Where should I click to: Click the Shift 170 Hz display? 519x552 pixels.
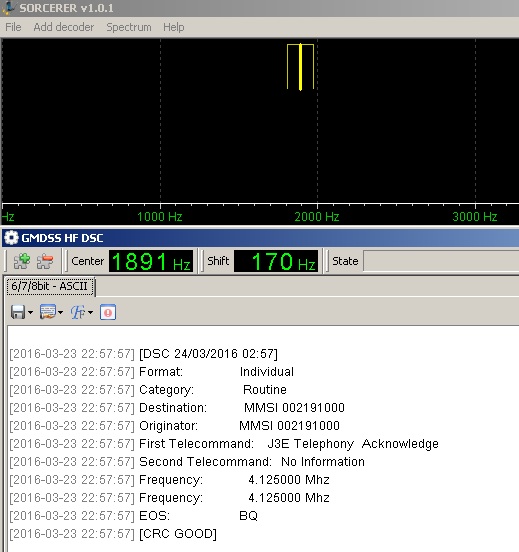[x=276, y=261]
